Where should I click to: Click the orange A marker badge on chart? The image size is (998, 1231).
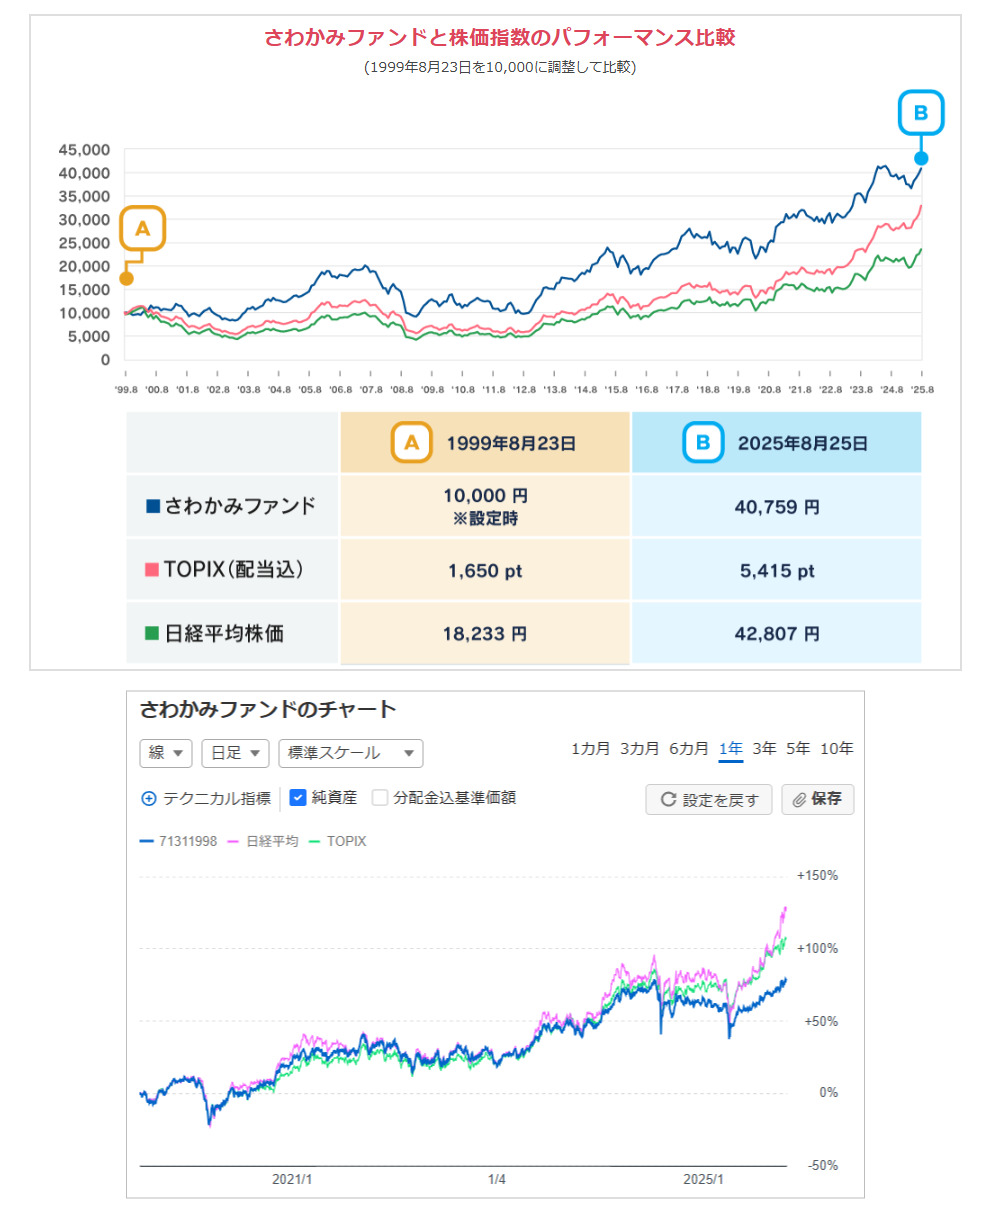point(142,229)
